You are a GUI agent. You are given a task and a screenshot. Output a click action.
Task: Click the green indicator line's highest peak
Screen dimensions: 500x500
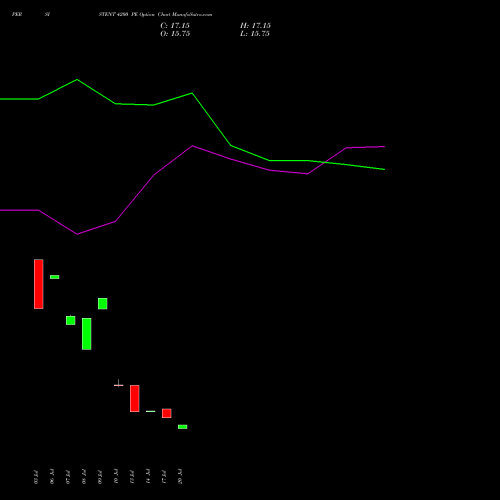[77, 79]
